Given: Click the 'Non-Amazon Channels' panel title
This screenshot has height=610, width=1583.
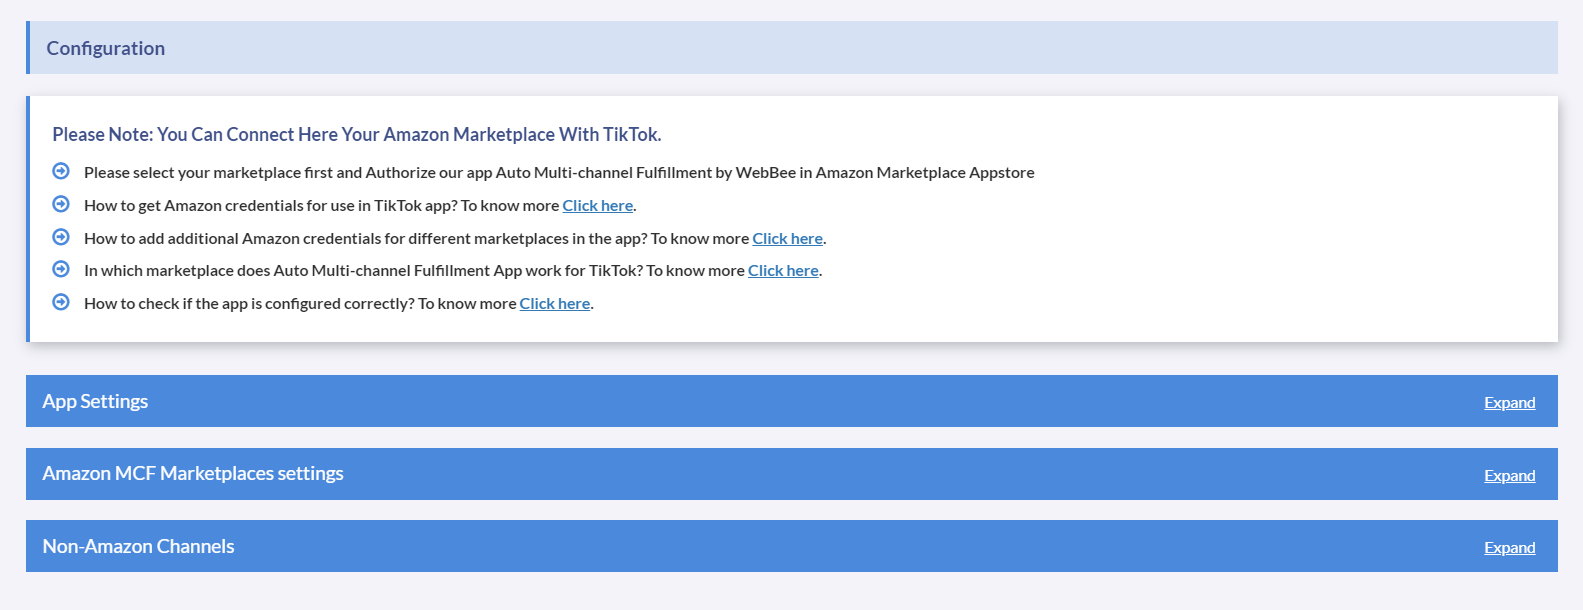Looking at the screenshot, I should pyautogui.click(x=138, y=547).
